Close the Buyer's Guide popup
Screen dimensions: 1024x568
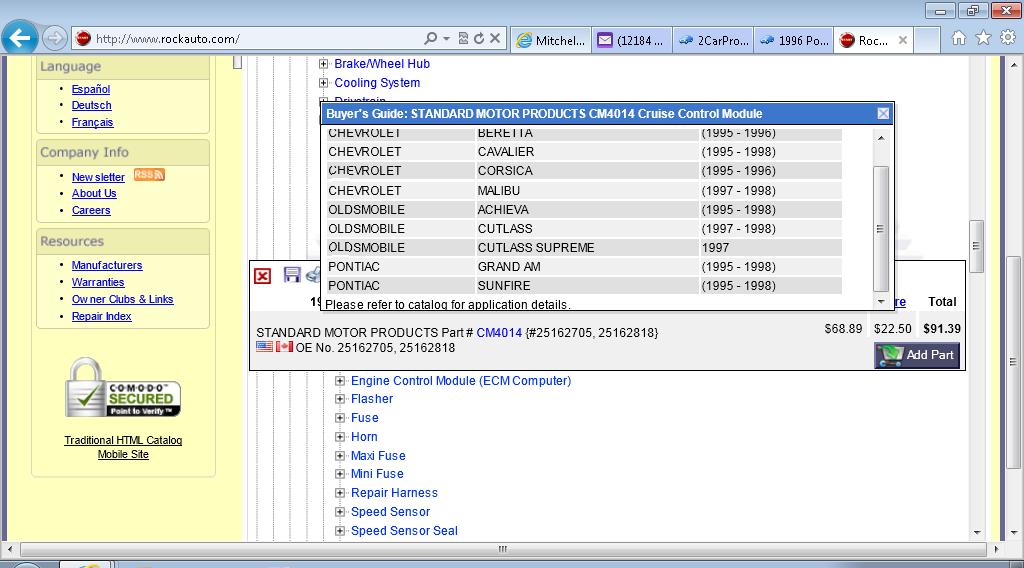point(883,114)
